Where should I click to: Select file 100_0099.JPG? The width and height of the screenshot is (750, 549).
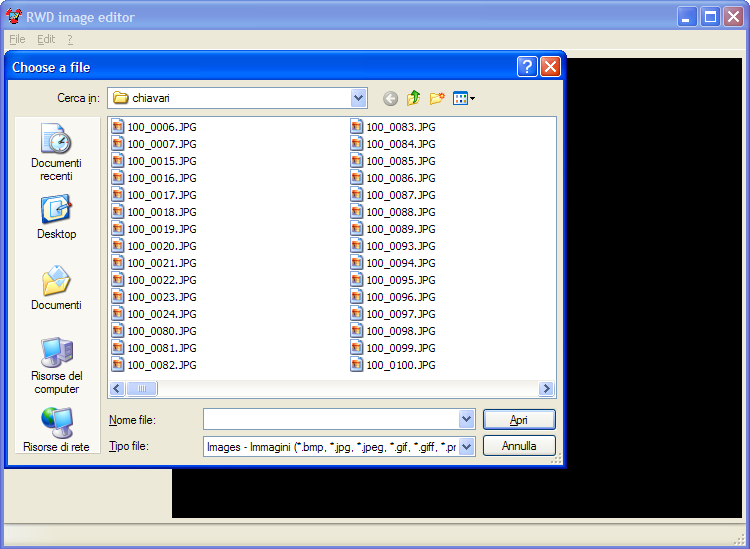point(393,348)
